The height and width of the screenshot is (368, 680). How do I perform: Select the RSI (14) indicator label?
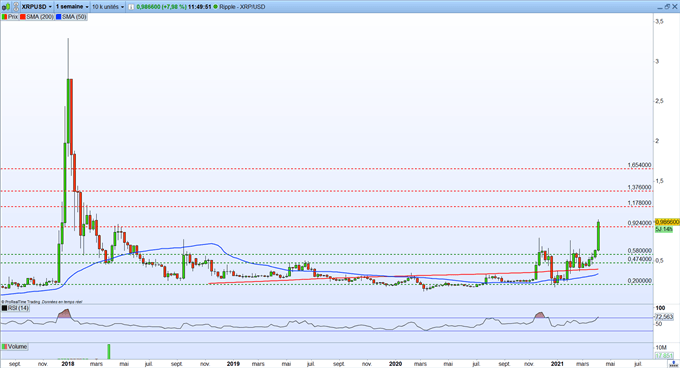[15, 308]
